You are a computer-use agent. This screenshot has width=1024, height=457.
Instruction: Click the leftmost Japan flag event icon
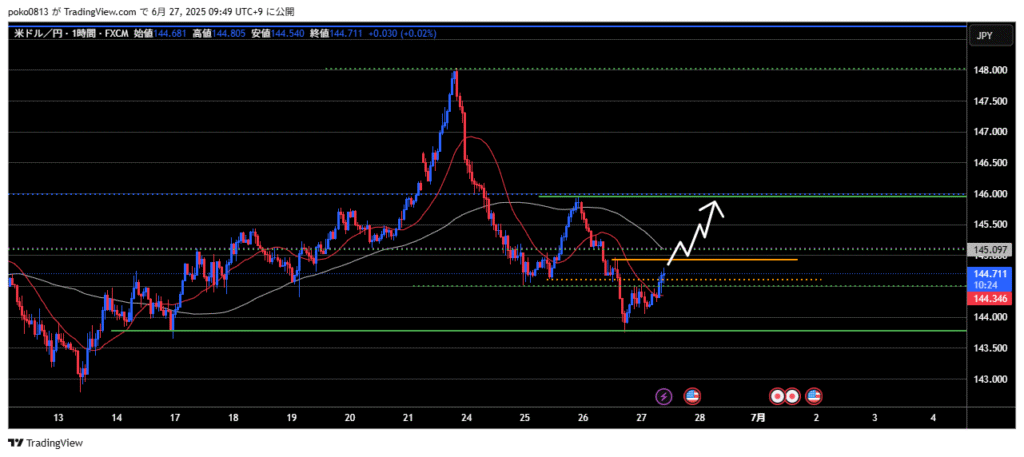click(776, 397)
